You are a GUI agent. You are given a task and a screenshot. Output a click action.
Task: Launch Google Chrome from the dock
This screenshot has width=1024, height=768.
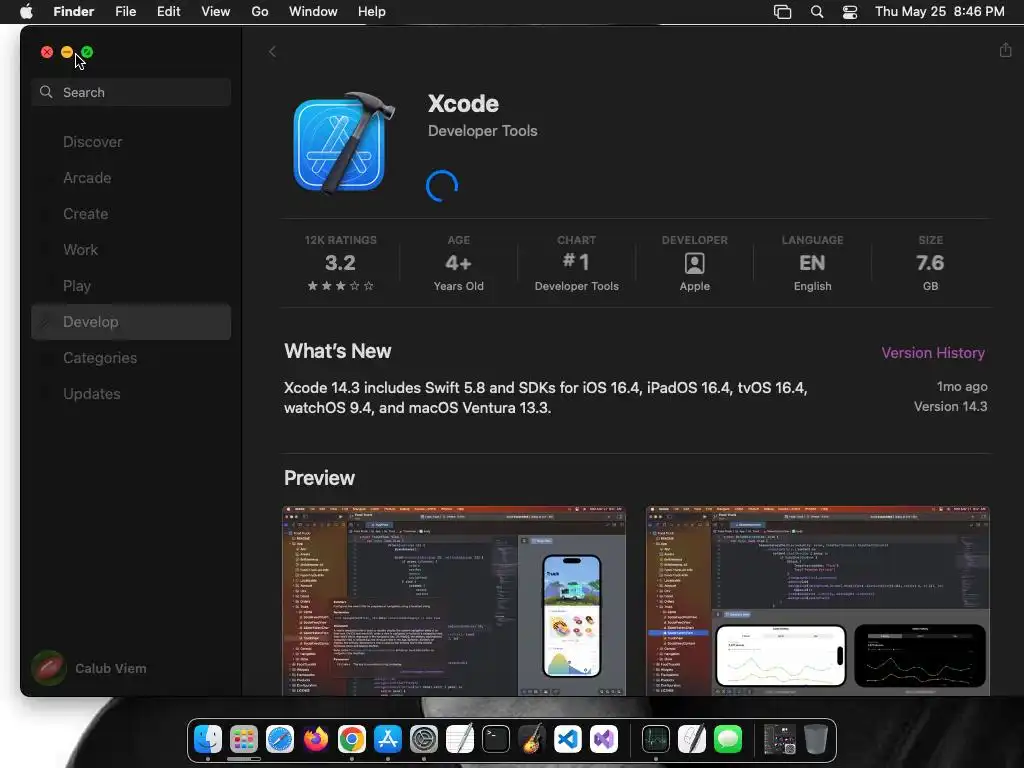351,739
